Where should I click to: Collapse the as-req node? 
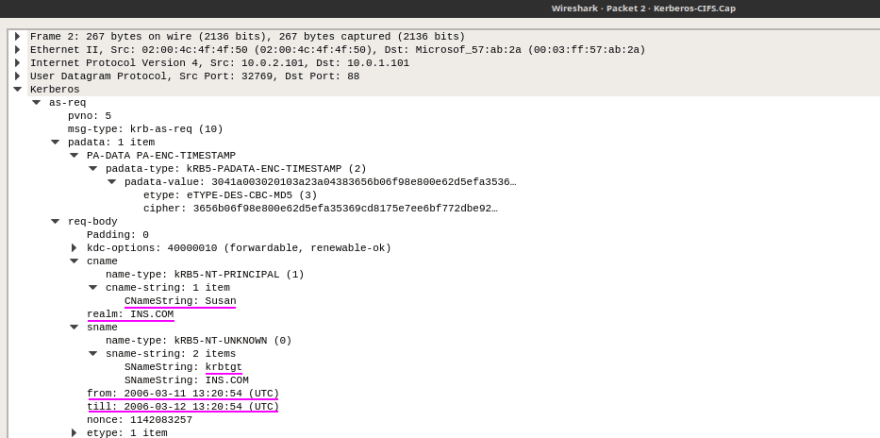(36, 103)
